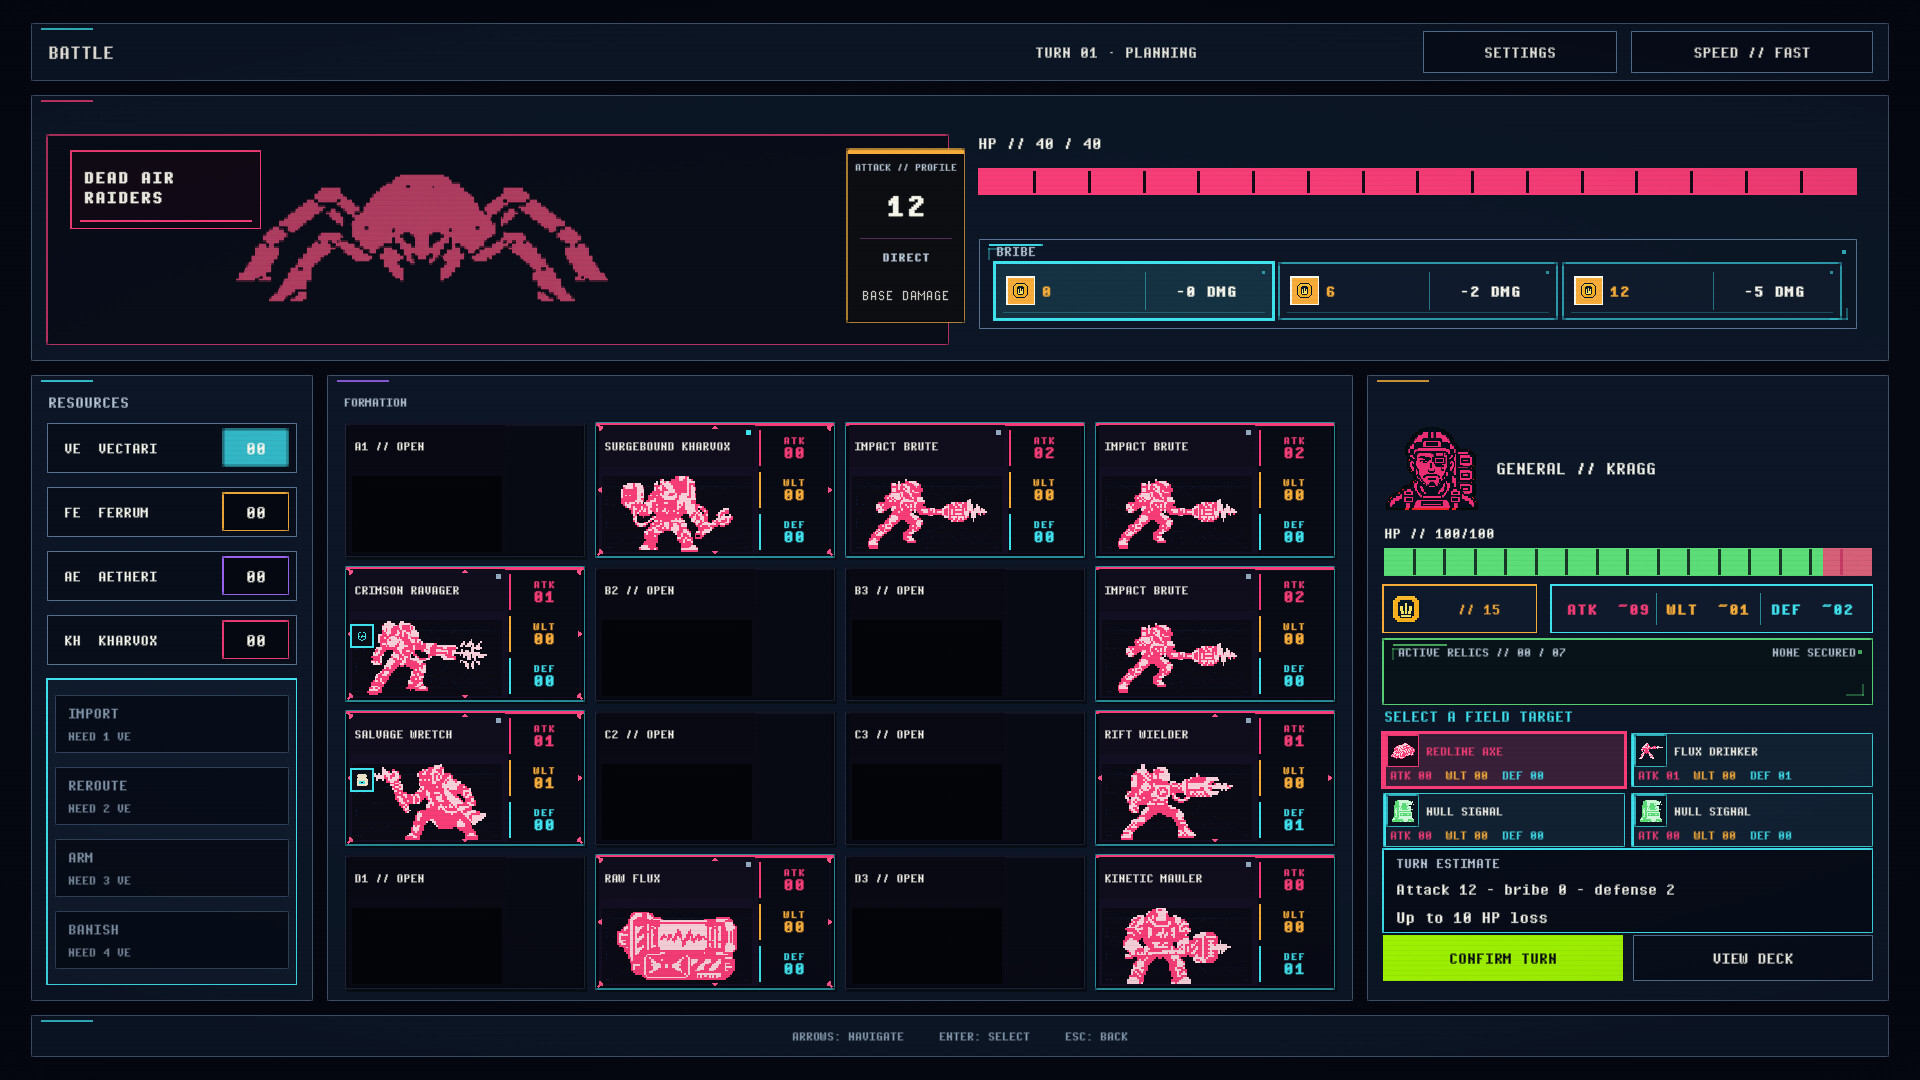Toggle the Speed // Fast setting
Image resolution: width=1920 pixels, height=1080 pixels.
coord(1751,52)
